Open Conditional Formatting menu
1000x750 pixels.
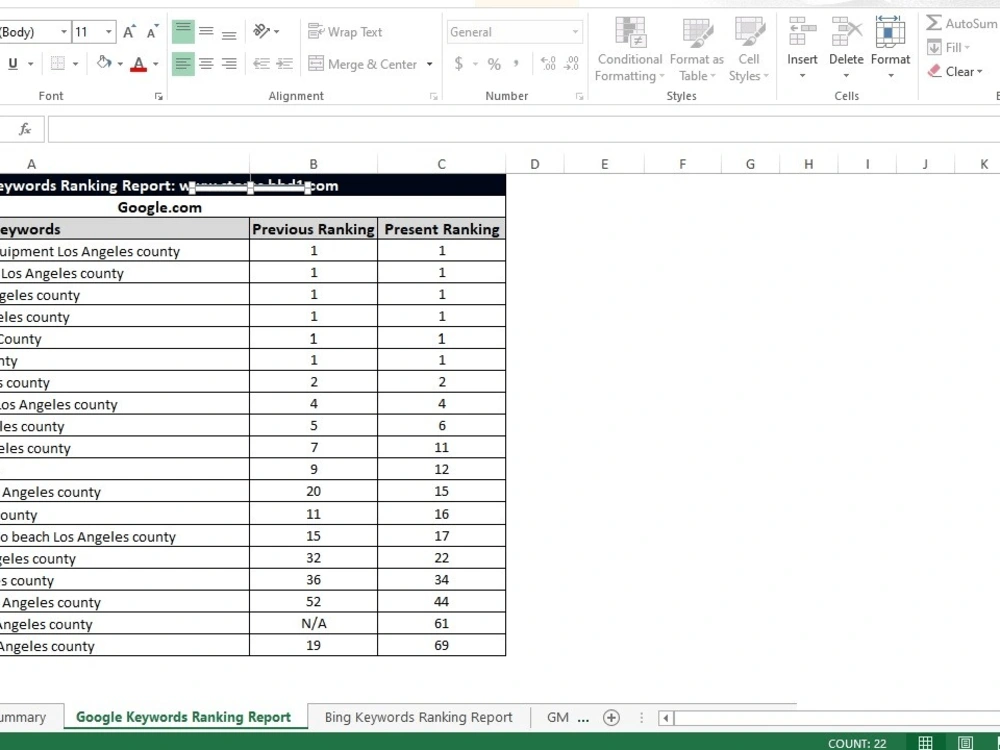coord(629,50)
